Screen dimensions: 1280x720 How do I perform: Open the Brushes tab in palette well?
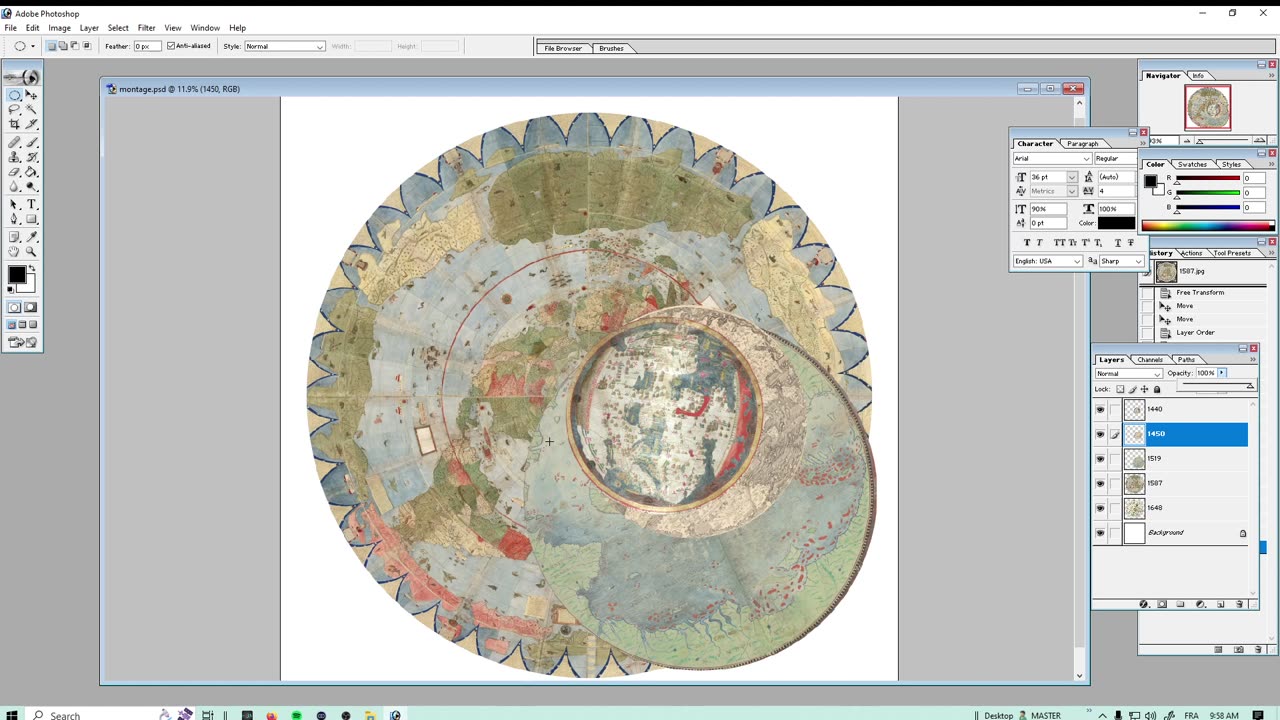pos(611,48)
